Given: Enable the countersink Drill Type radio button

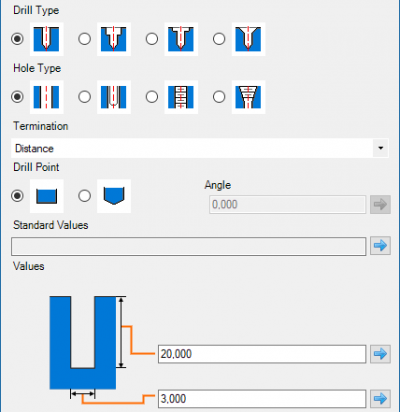Looking at the screenshot, I should pos(219,39).
